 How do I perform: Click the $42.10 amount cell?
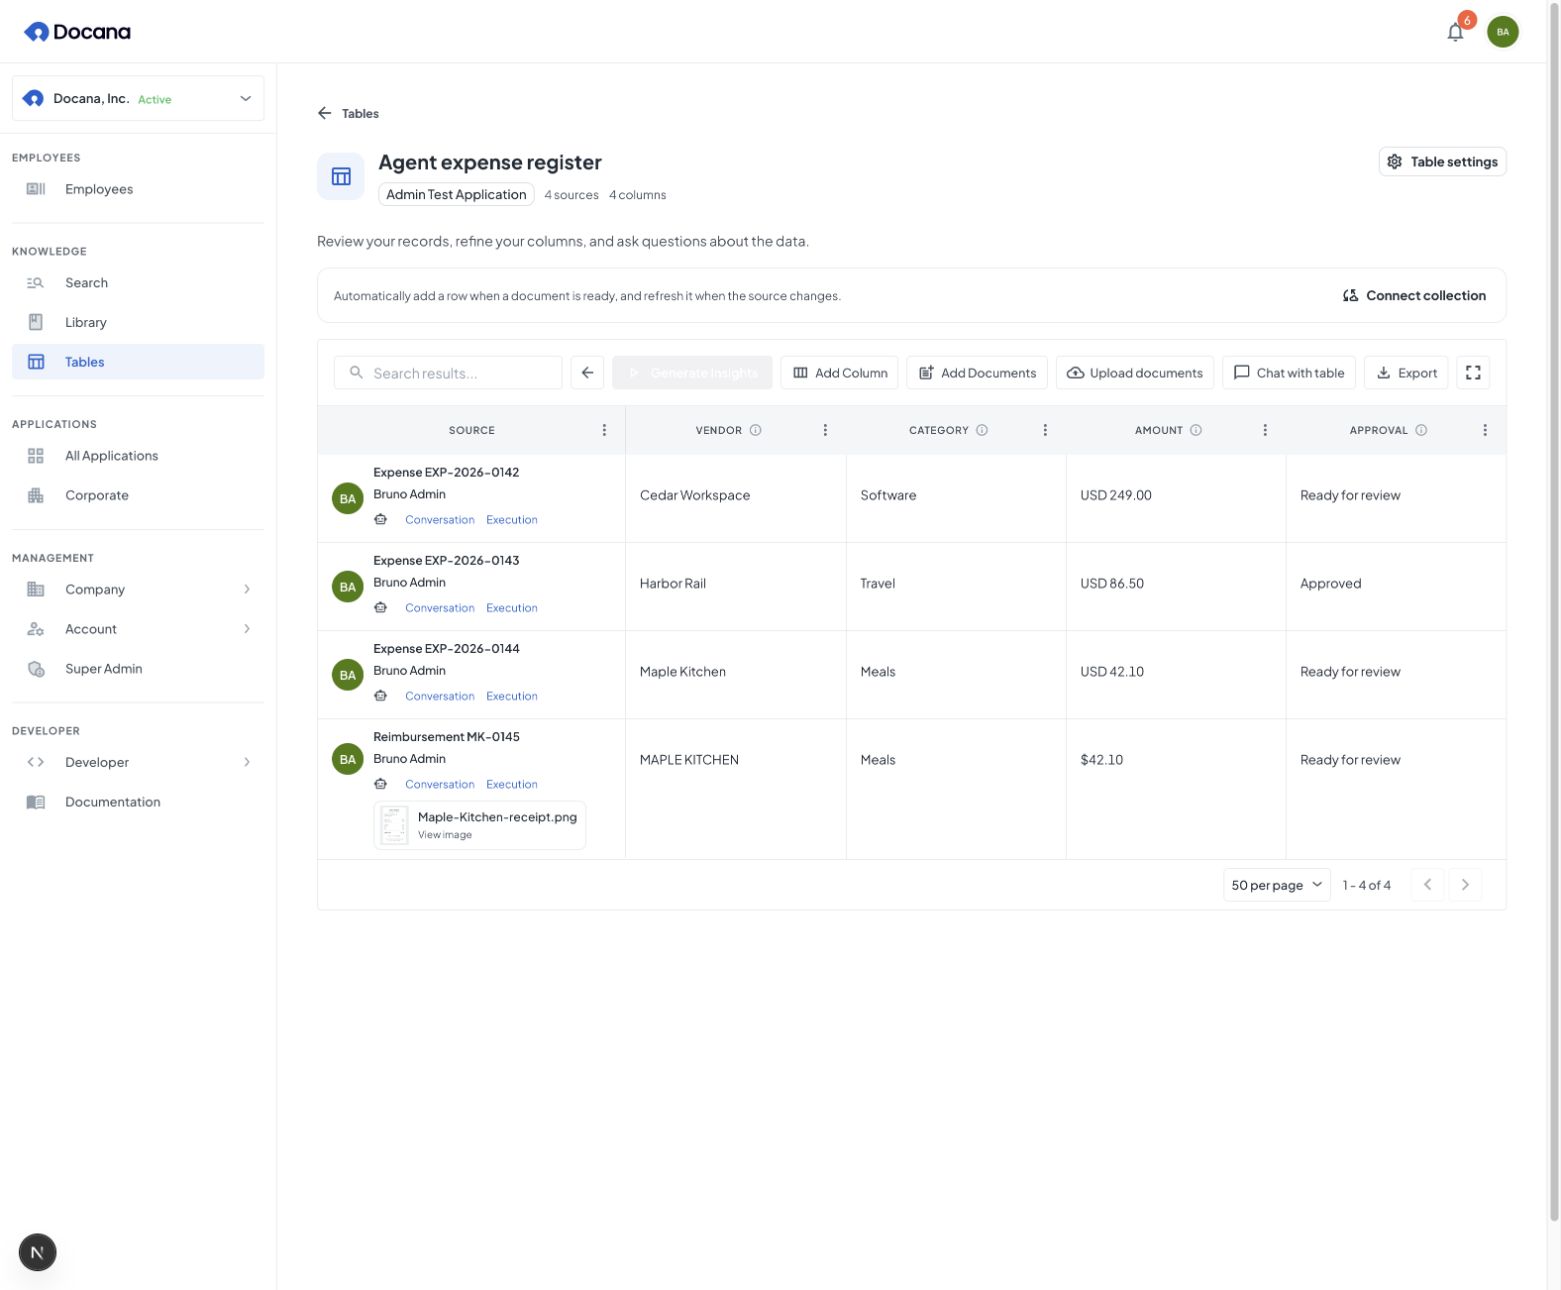click(1176, 789)
